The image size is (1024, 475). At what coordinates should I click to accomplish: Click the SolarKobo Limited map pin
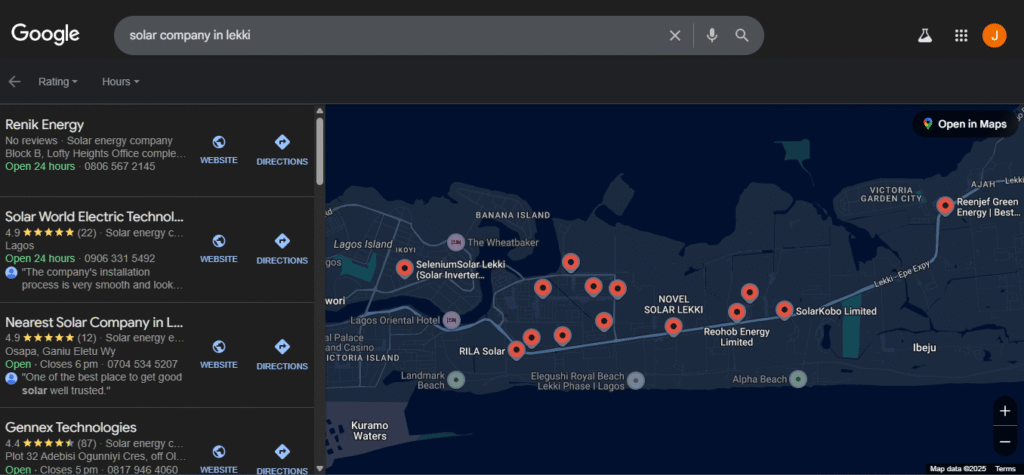pyautogui.click(x=784, y=309)
